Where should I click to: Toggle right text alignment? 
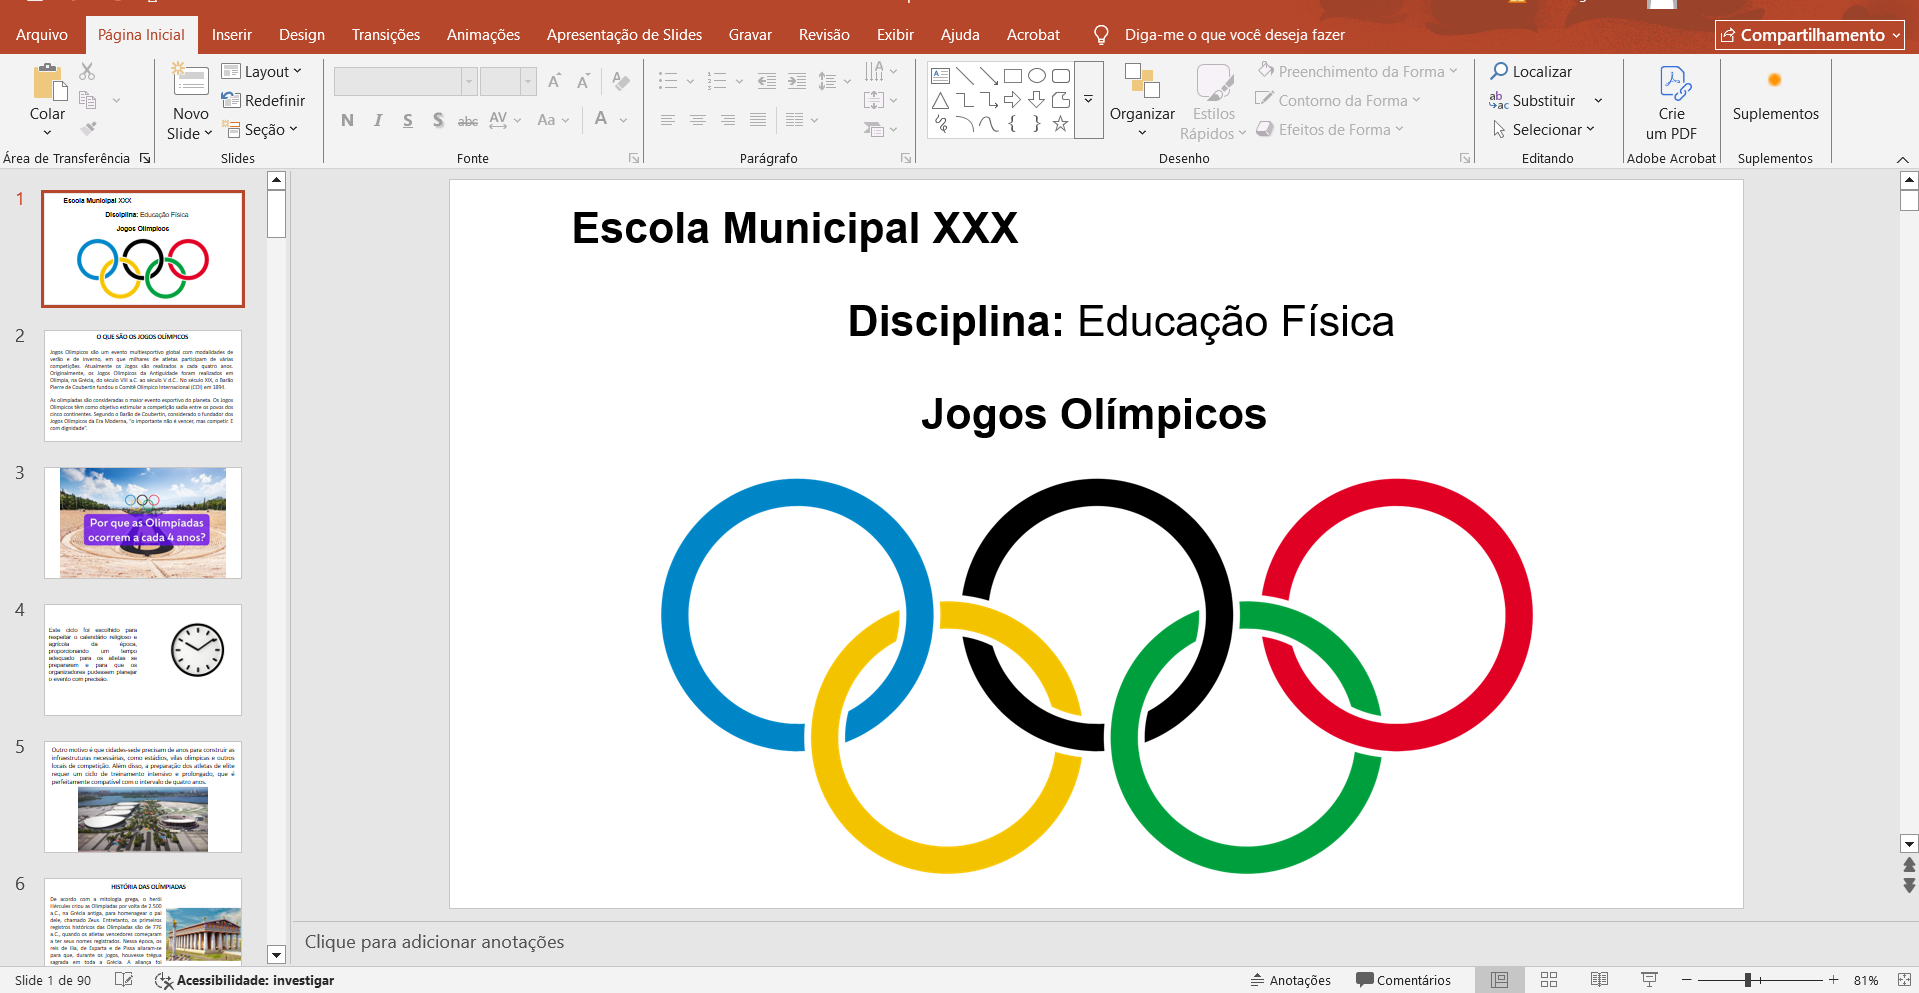click(x=728, y=120)
